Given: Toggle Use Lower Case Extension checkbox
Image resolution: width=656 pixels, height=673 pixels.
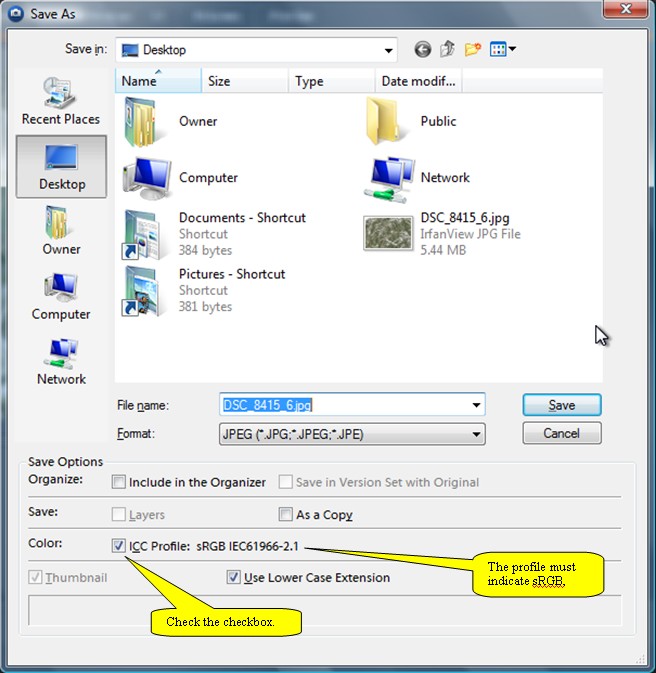Looking at the screenshot, I should (x=234, y=577).
